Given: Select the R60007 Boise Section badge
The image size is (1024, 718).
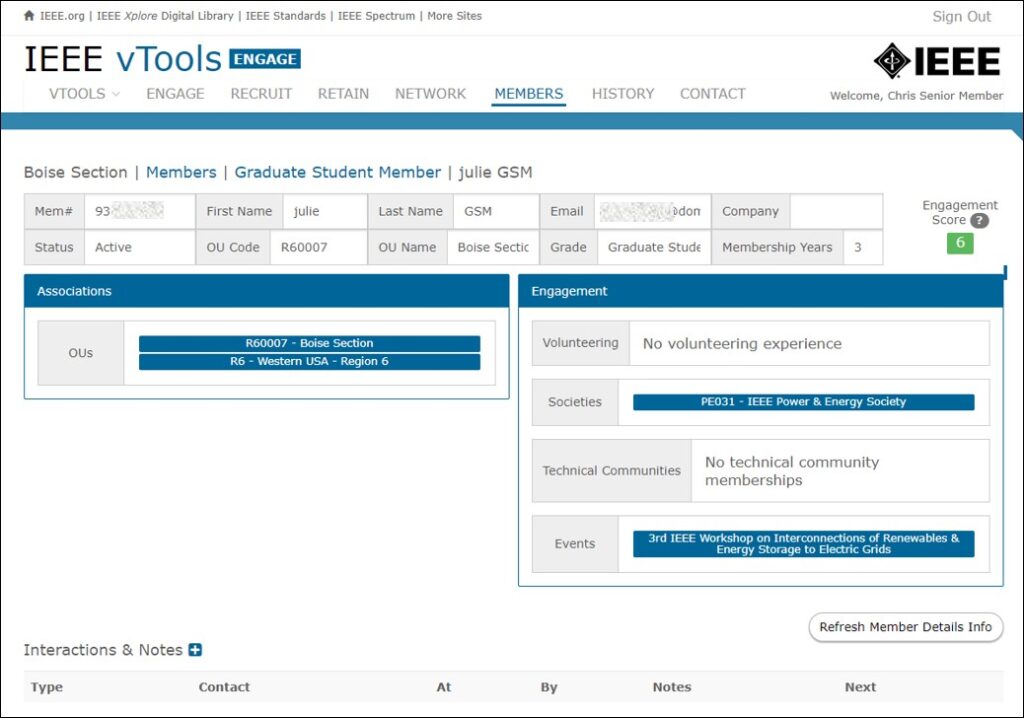Looking at the screenshot, I should click(310, 342).
